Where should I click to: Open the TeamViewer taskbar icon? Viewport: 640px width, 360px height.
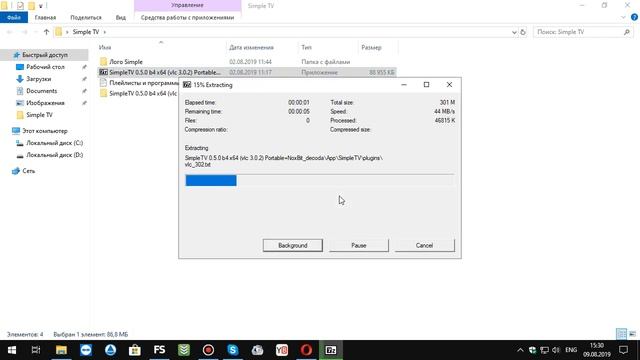pos(86,350)
